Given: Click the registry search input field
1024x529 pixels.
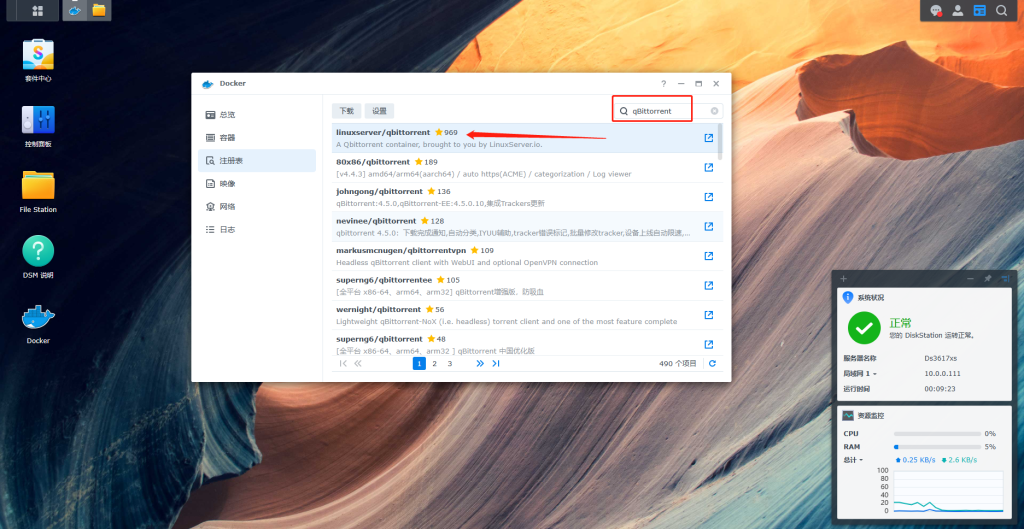Looking at the screenshot, I should tap(669, 111).
